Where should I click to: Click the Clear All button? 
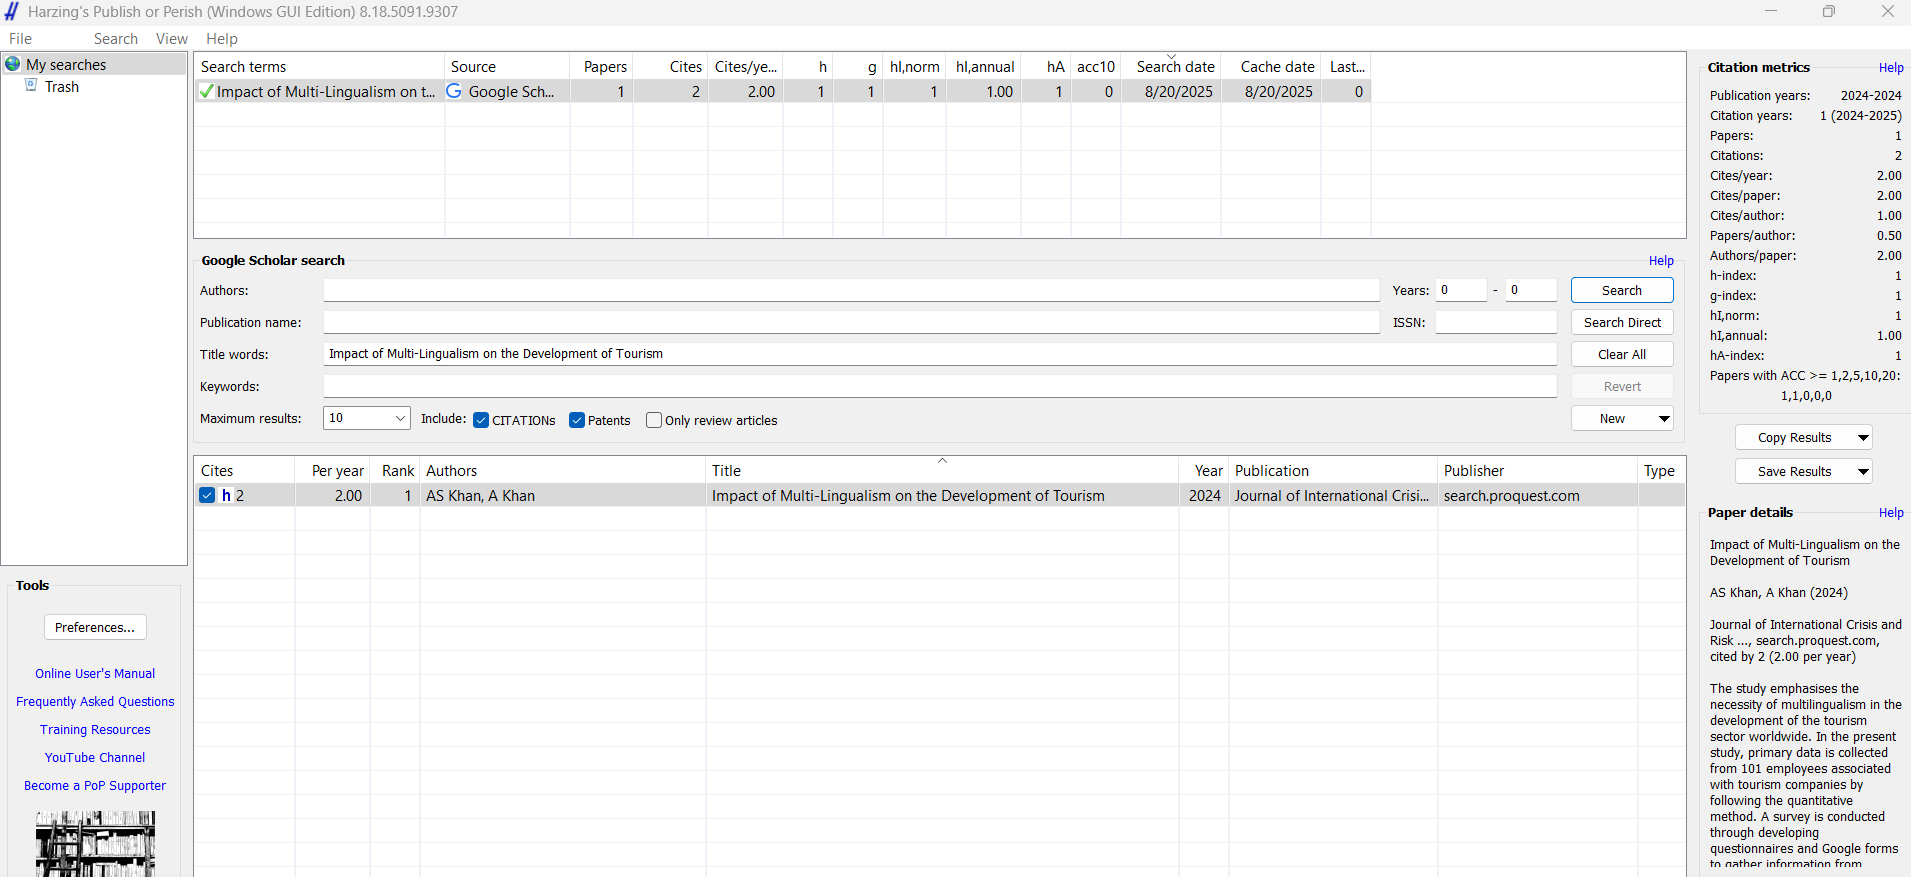coord(1622,354)
